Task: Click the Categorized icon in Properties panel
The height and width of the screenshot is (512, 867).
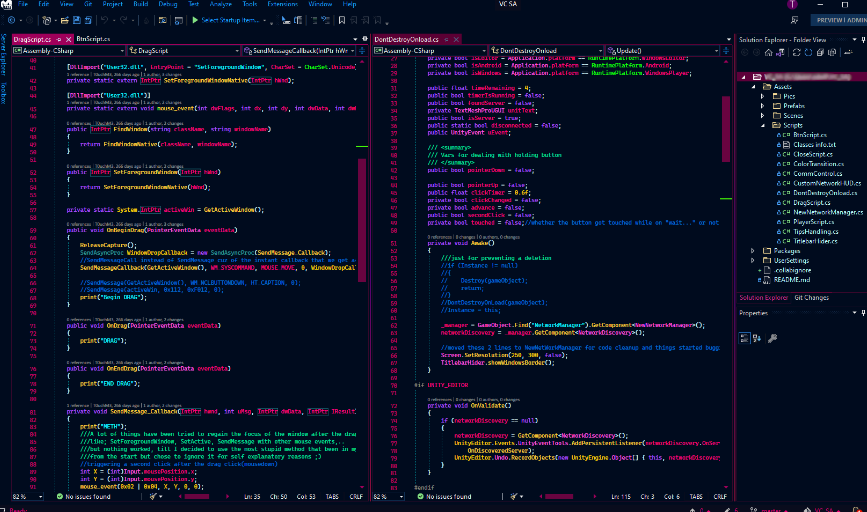Action: (745, 338)
